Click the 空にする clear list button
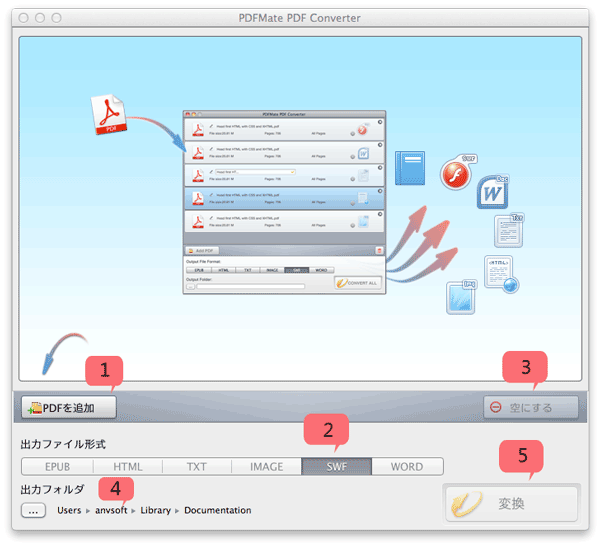 tap(530, 407)
